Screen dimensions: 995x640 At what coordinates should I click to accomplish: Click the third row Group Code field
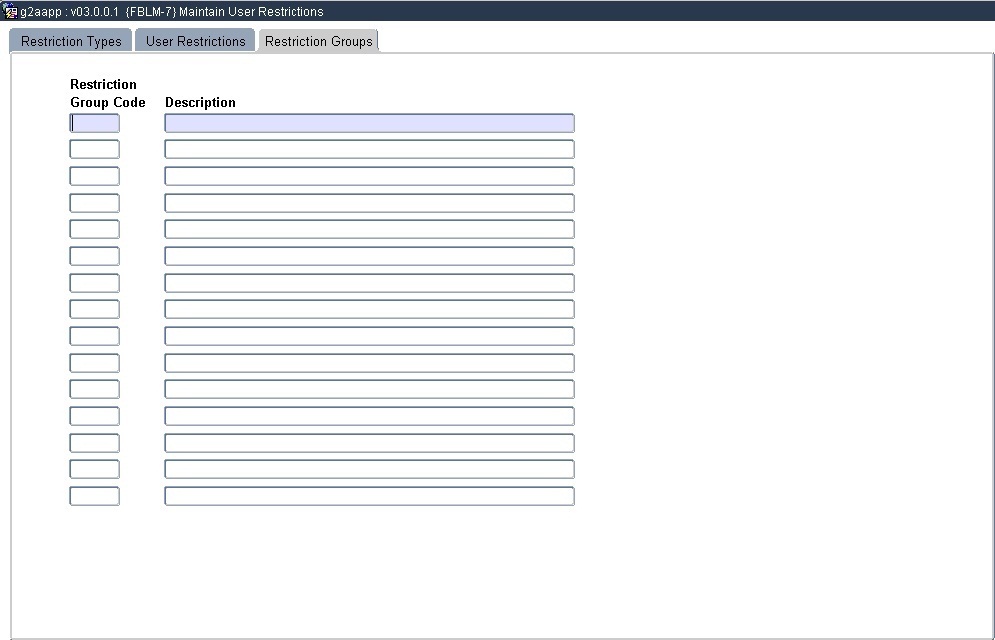[94, 176]
